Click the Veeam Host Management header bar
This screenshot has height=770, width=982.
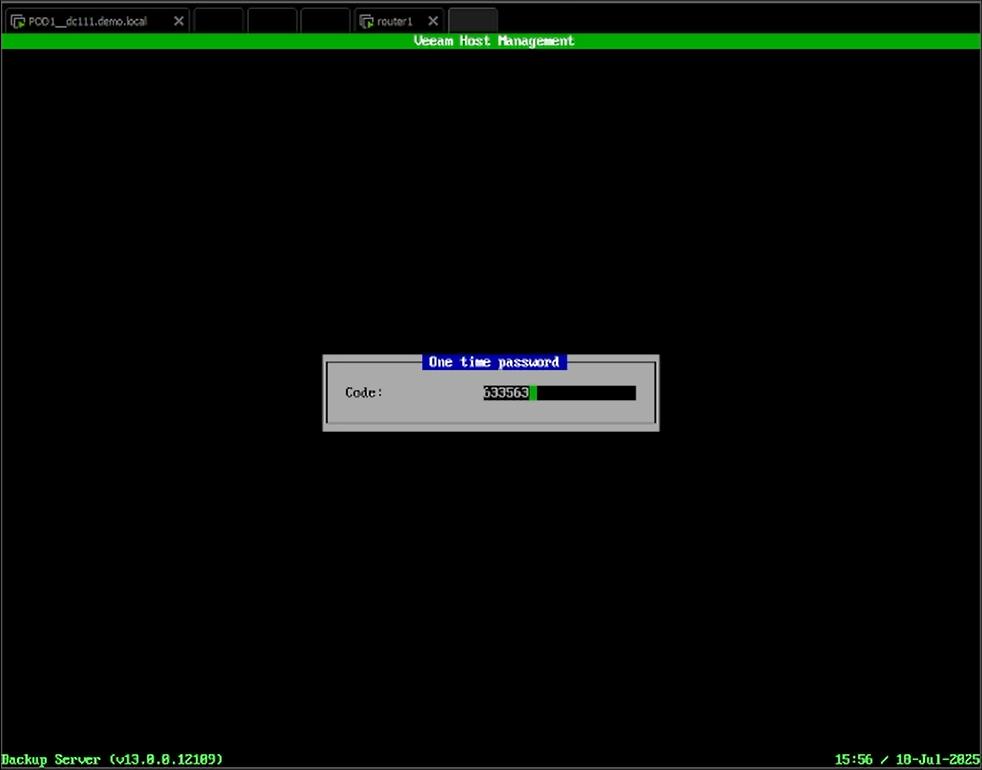click(494, 41)
